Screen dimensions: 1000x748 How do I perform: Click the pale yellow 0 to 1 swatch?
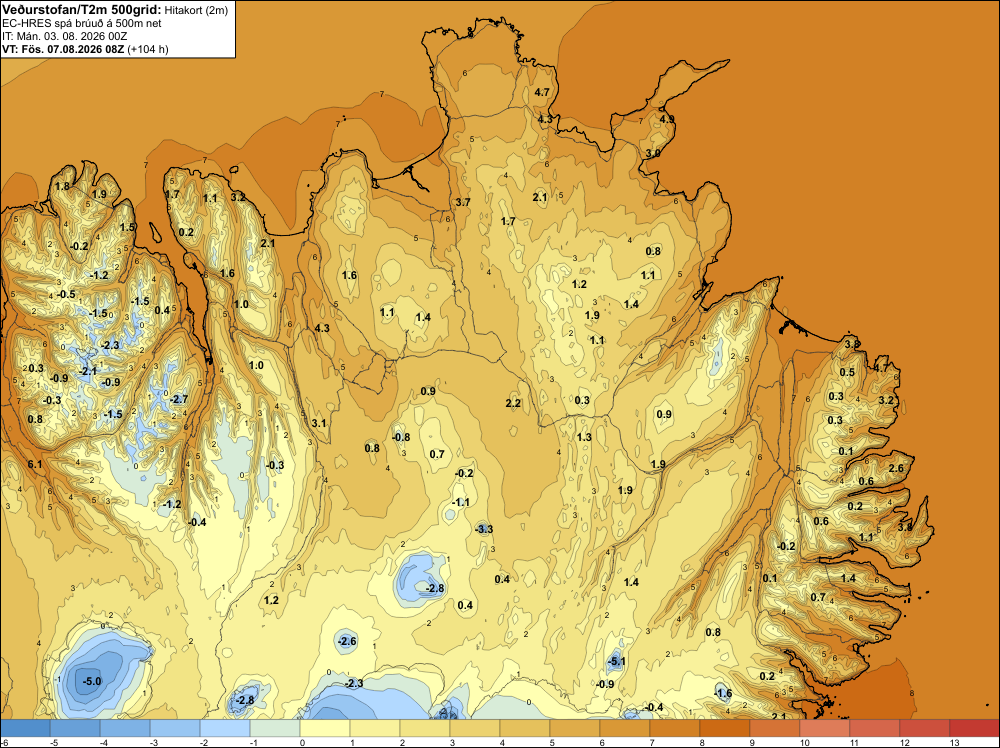coord(325,728)
